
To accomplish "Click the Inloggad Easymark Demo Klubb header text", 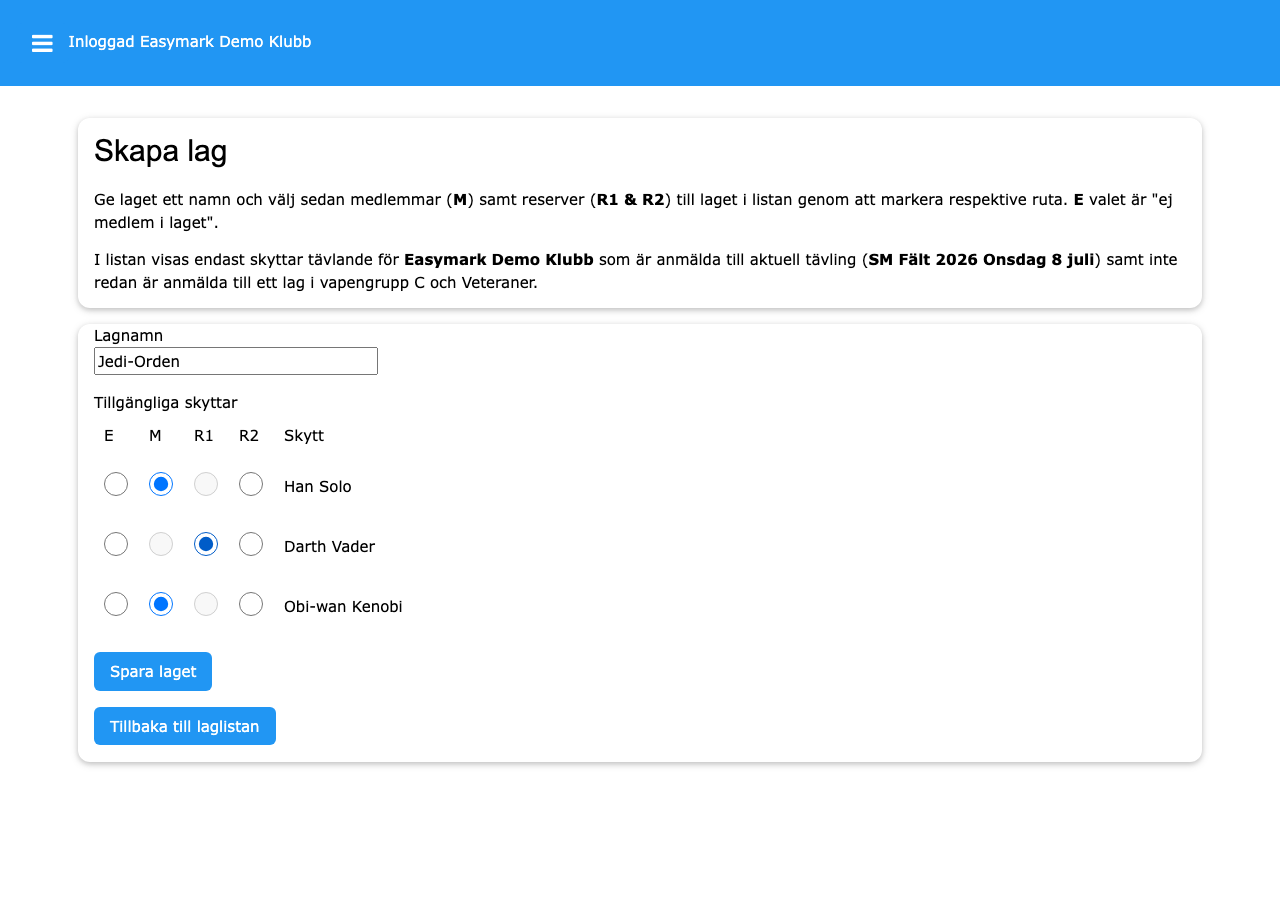I will (190, 42).
